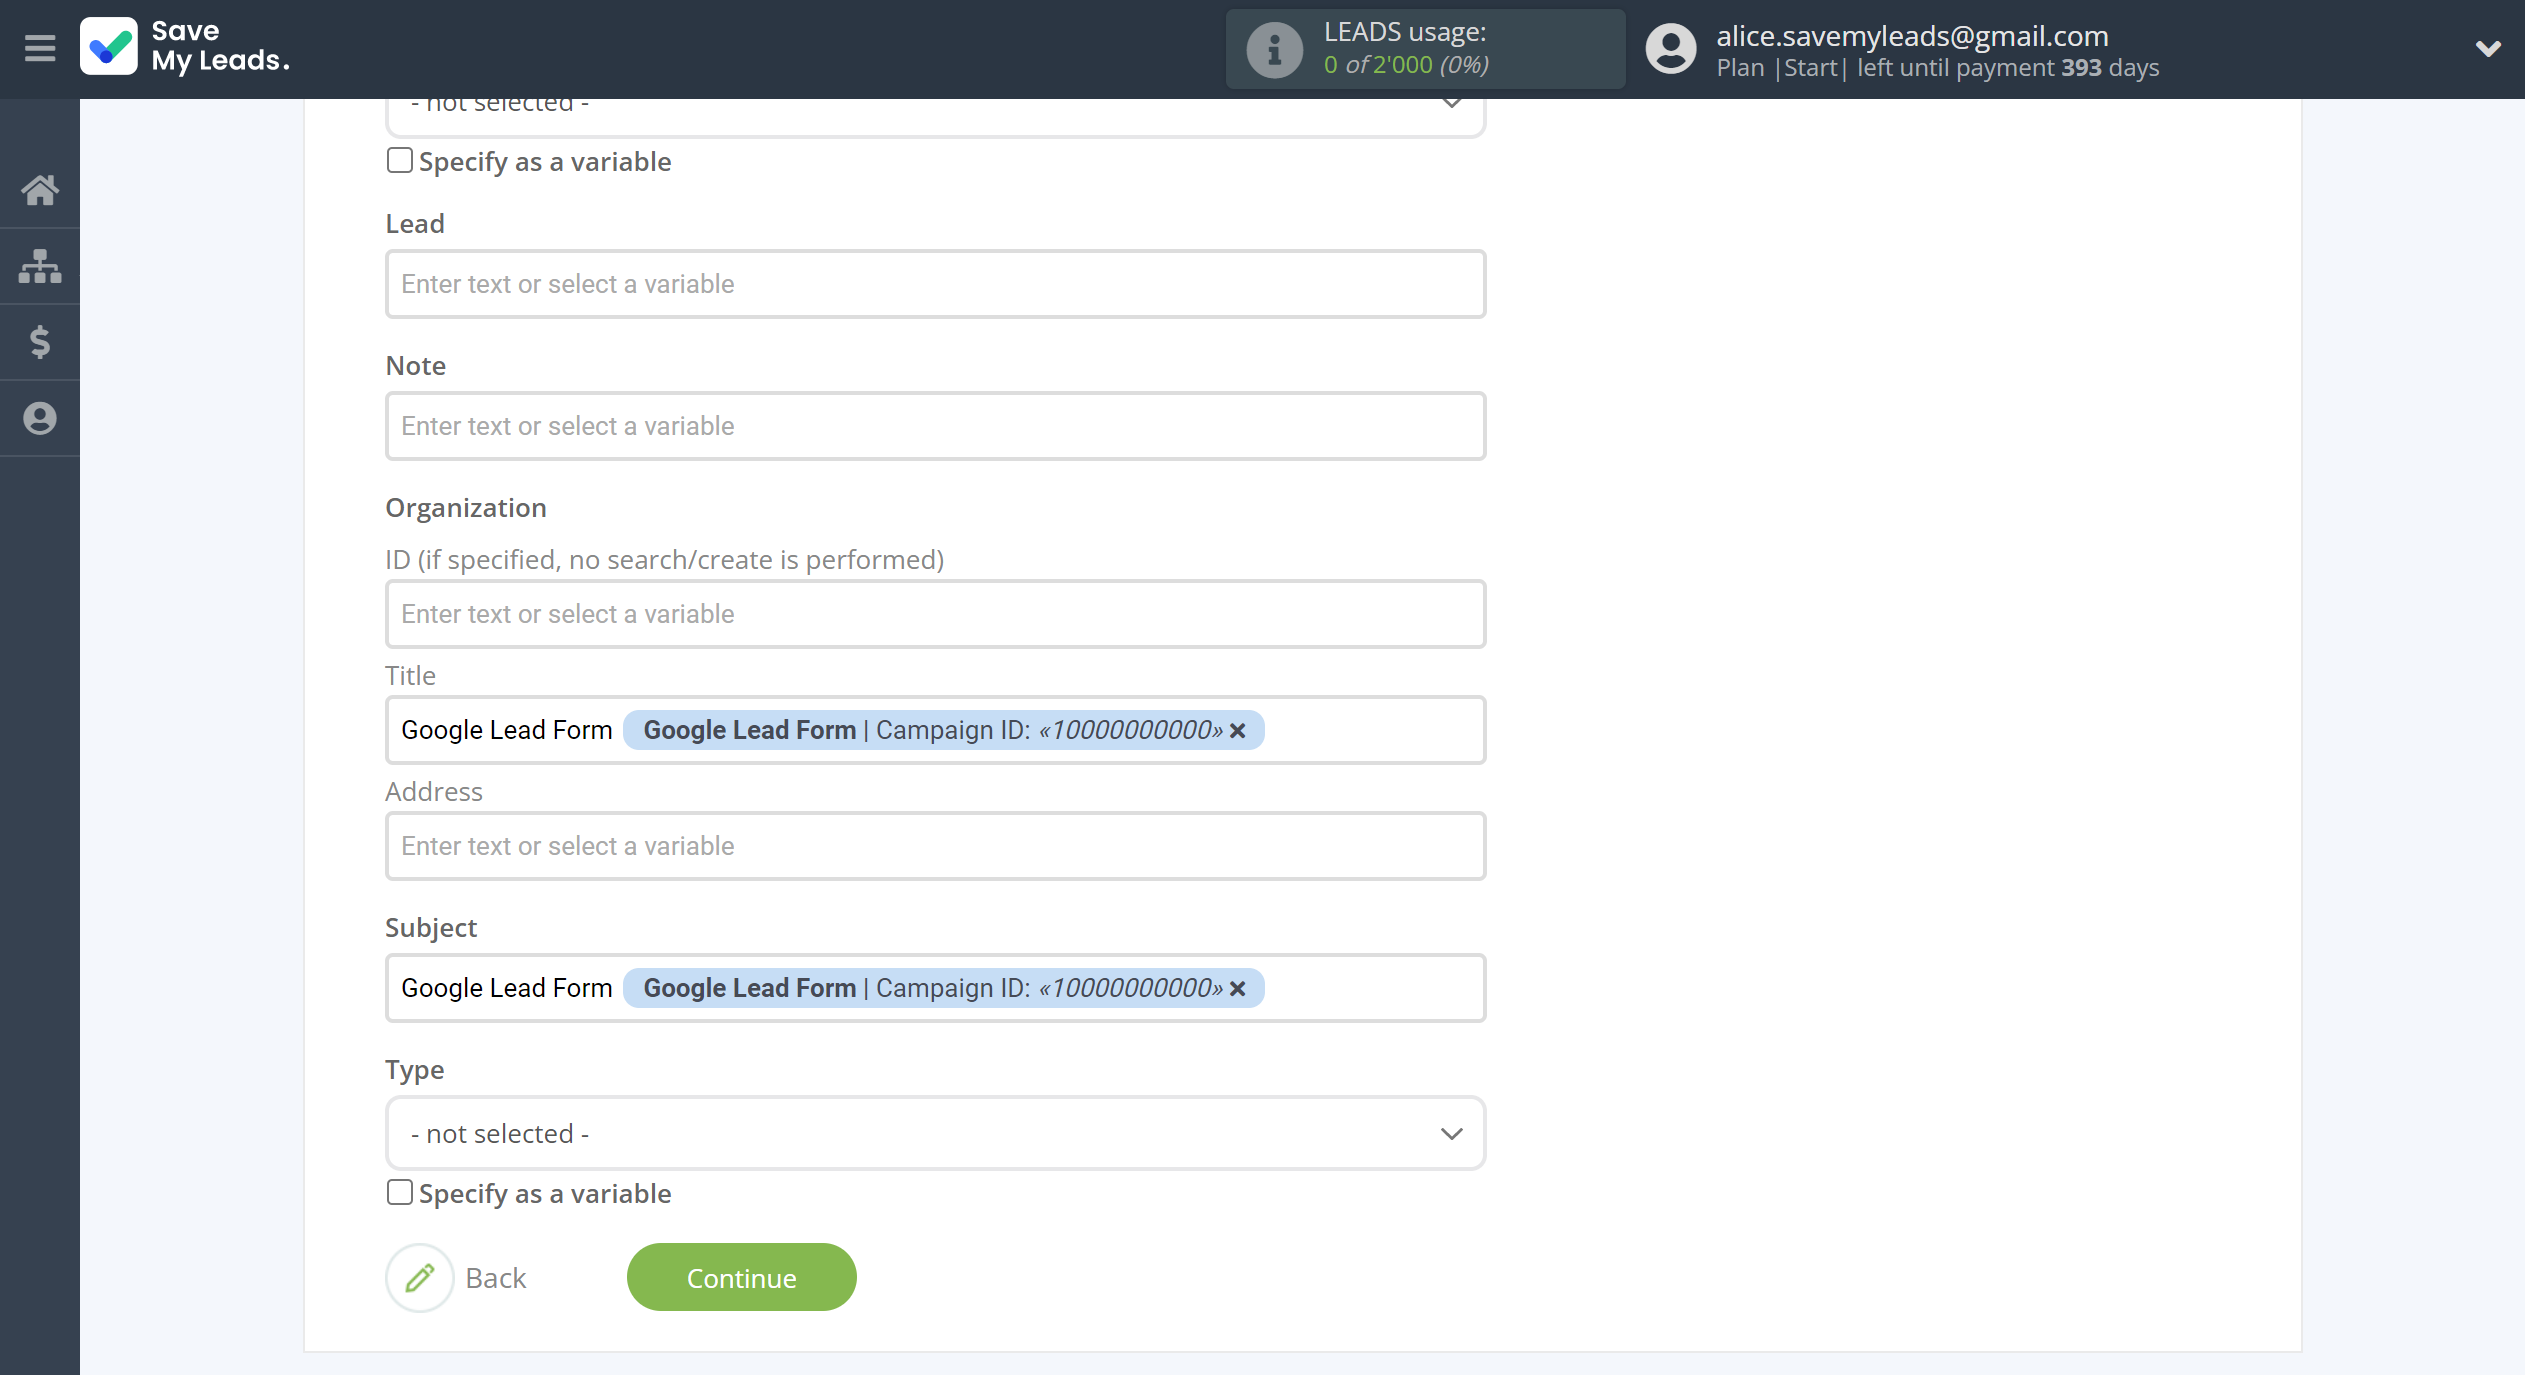Click the LEADS usage info icon
The height and width of the screenshot is (1375, 2525).
click(x=1274, y=49)
